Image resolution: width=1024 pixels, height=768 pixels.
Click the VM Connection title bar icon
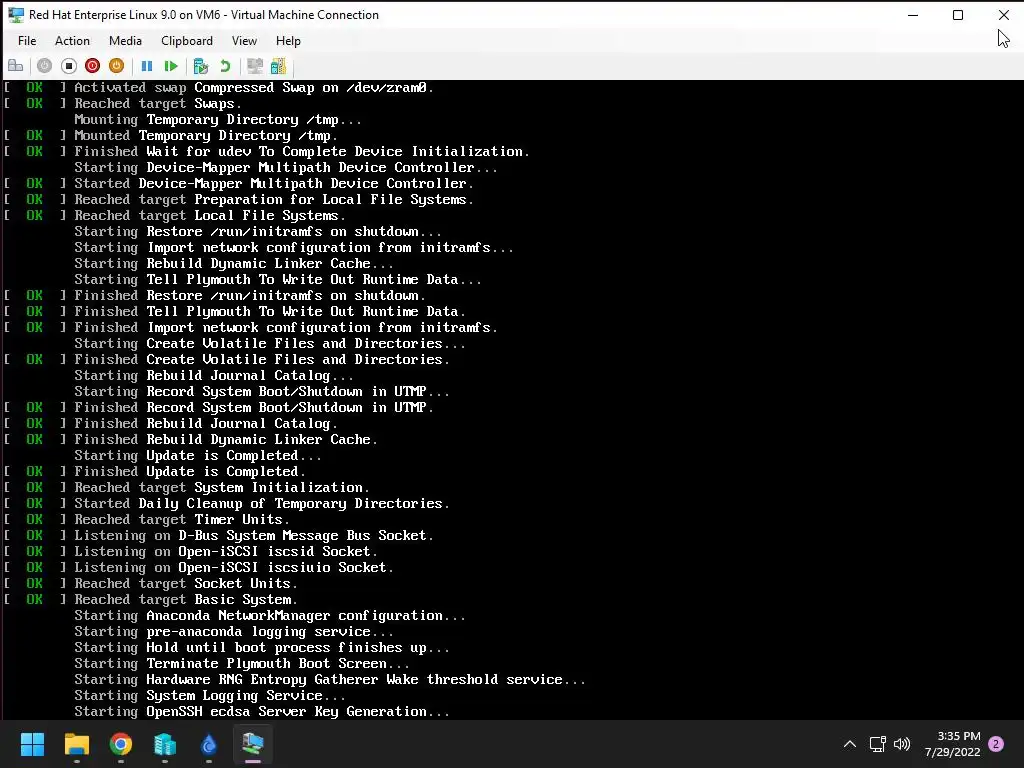pos(16,14)
